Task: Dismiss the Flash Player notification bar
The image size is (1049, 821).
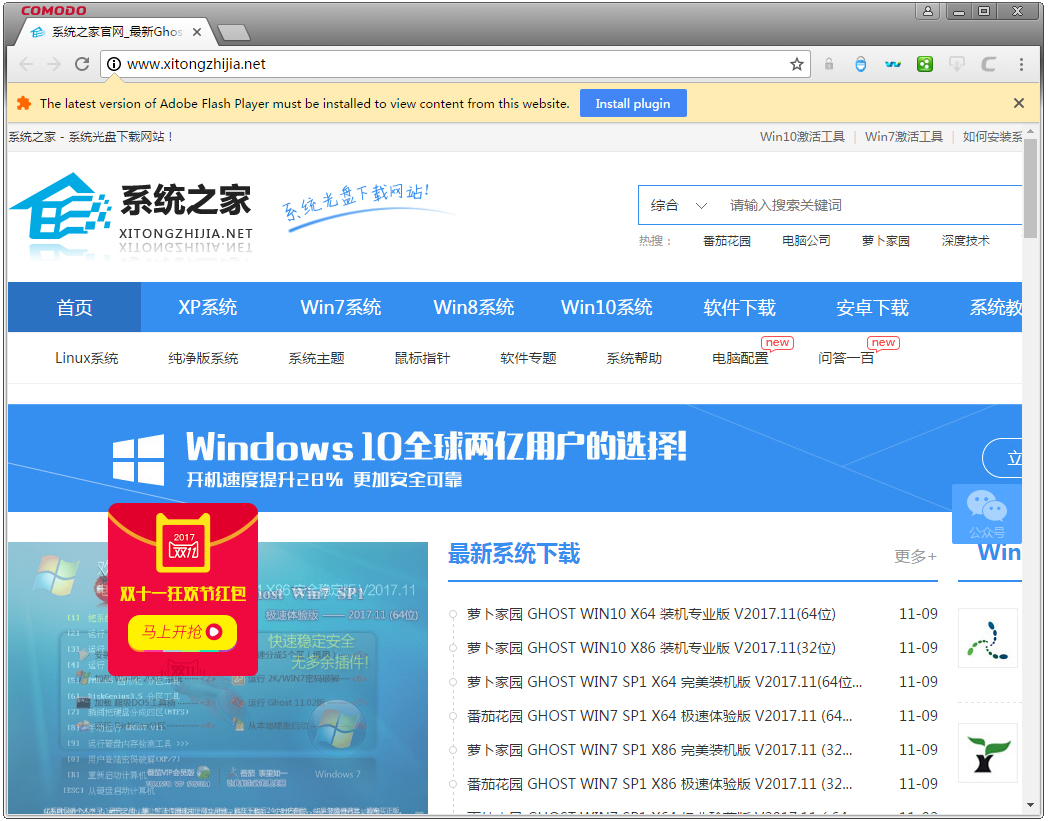Action: (x=1018, y=103)
